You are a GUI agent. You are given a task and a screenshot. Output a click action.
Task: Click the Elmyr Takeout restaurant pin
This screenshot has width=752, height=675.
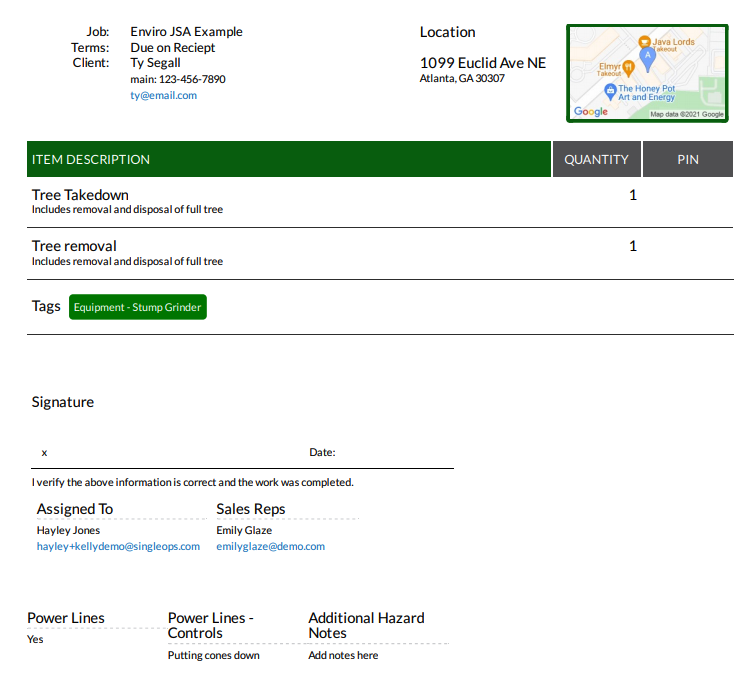[628, 67]
